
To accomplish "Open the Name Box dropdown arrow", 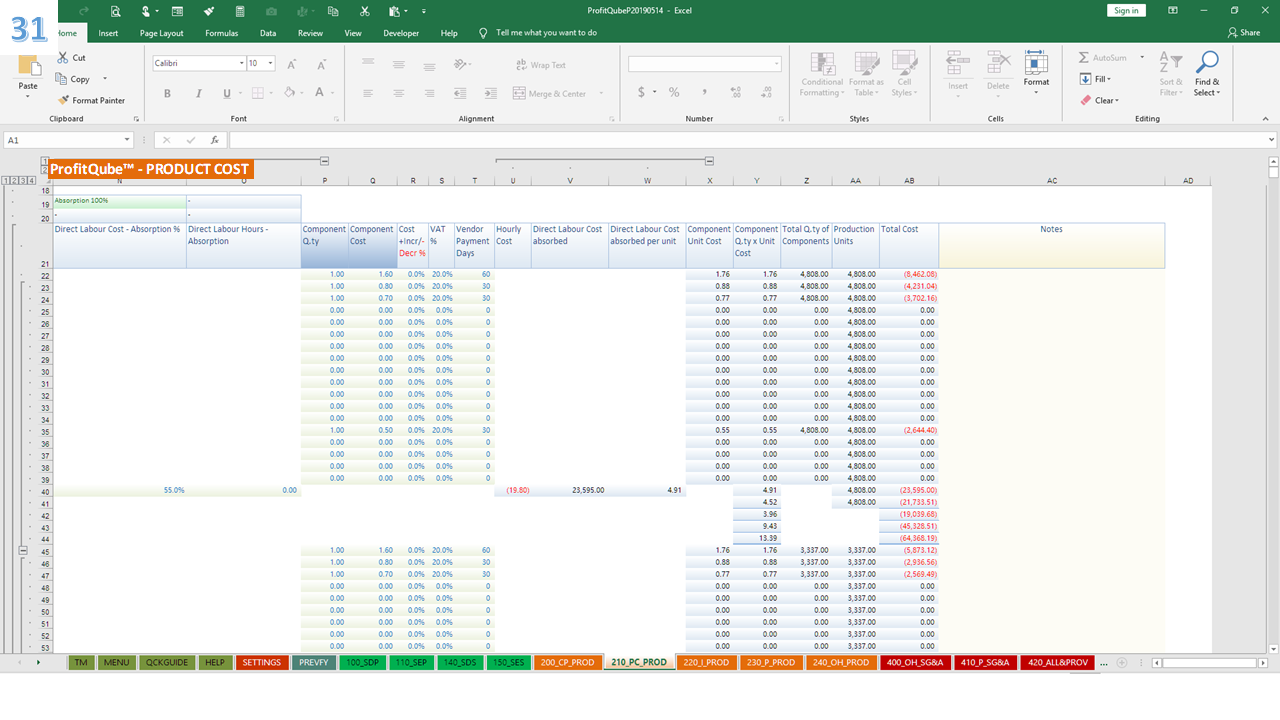I will [127, 140].
